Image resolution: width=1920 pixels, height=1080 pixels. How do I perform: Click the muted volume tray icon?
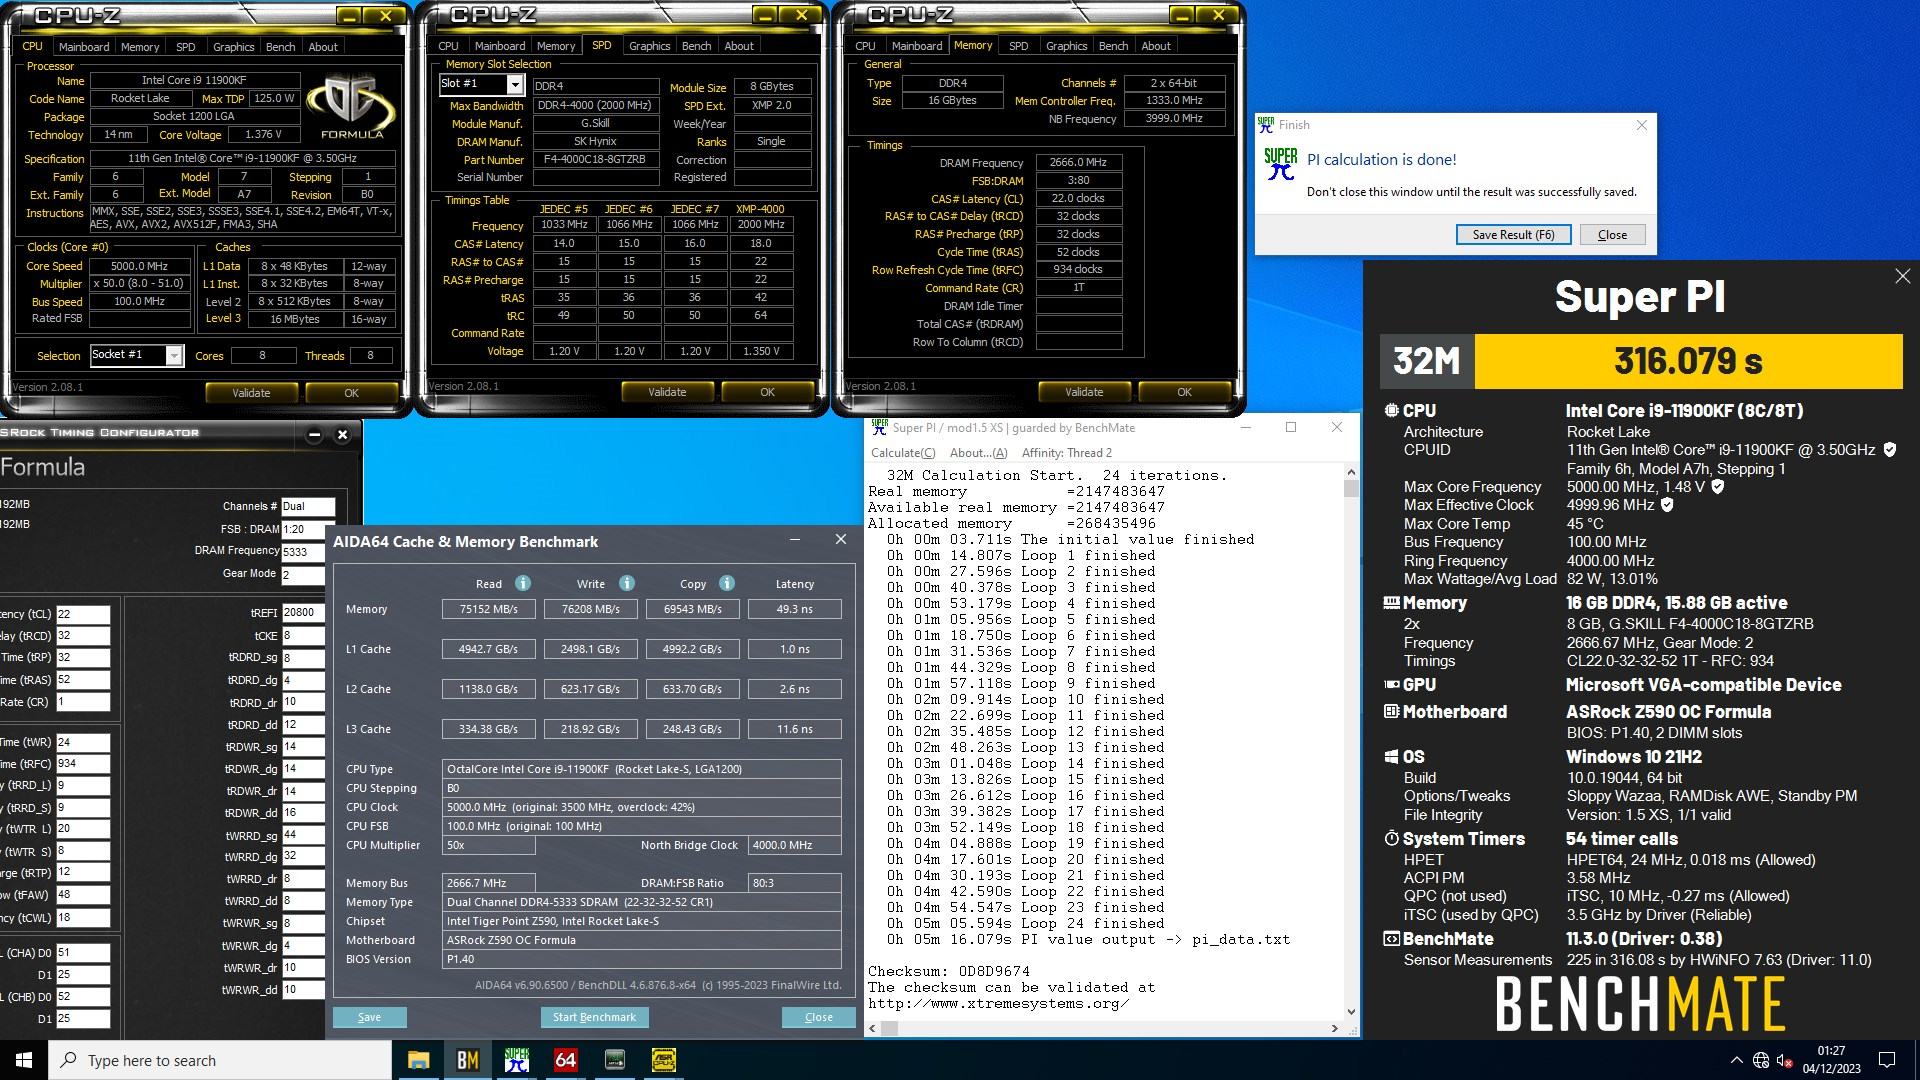[1784, 1060]
